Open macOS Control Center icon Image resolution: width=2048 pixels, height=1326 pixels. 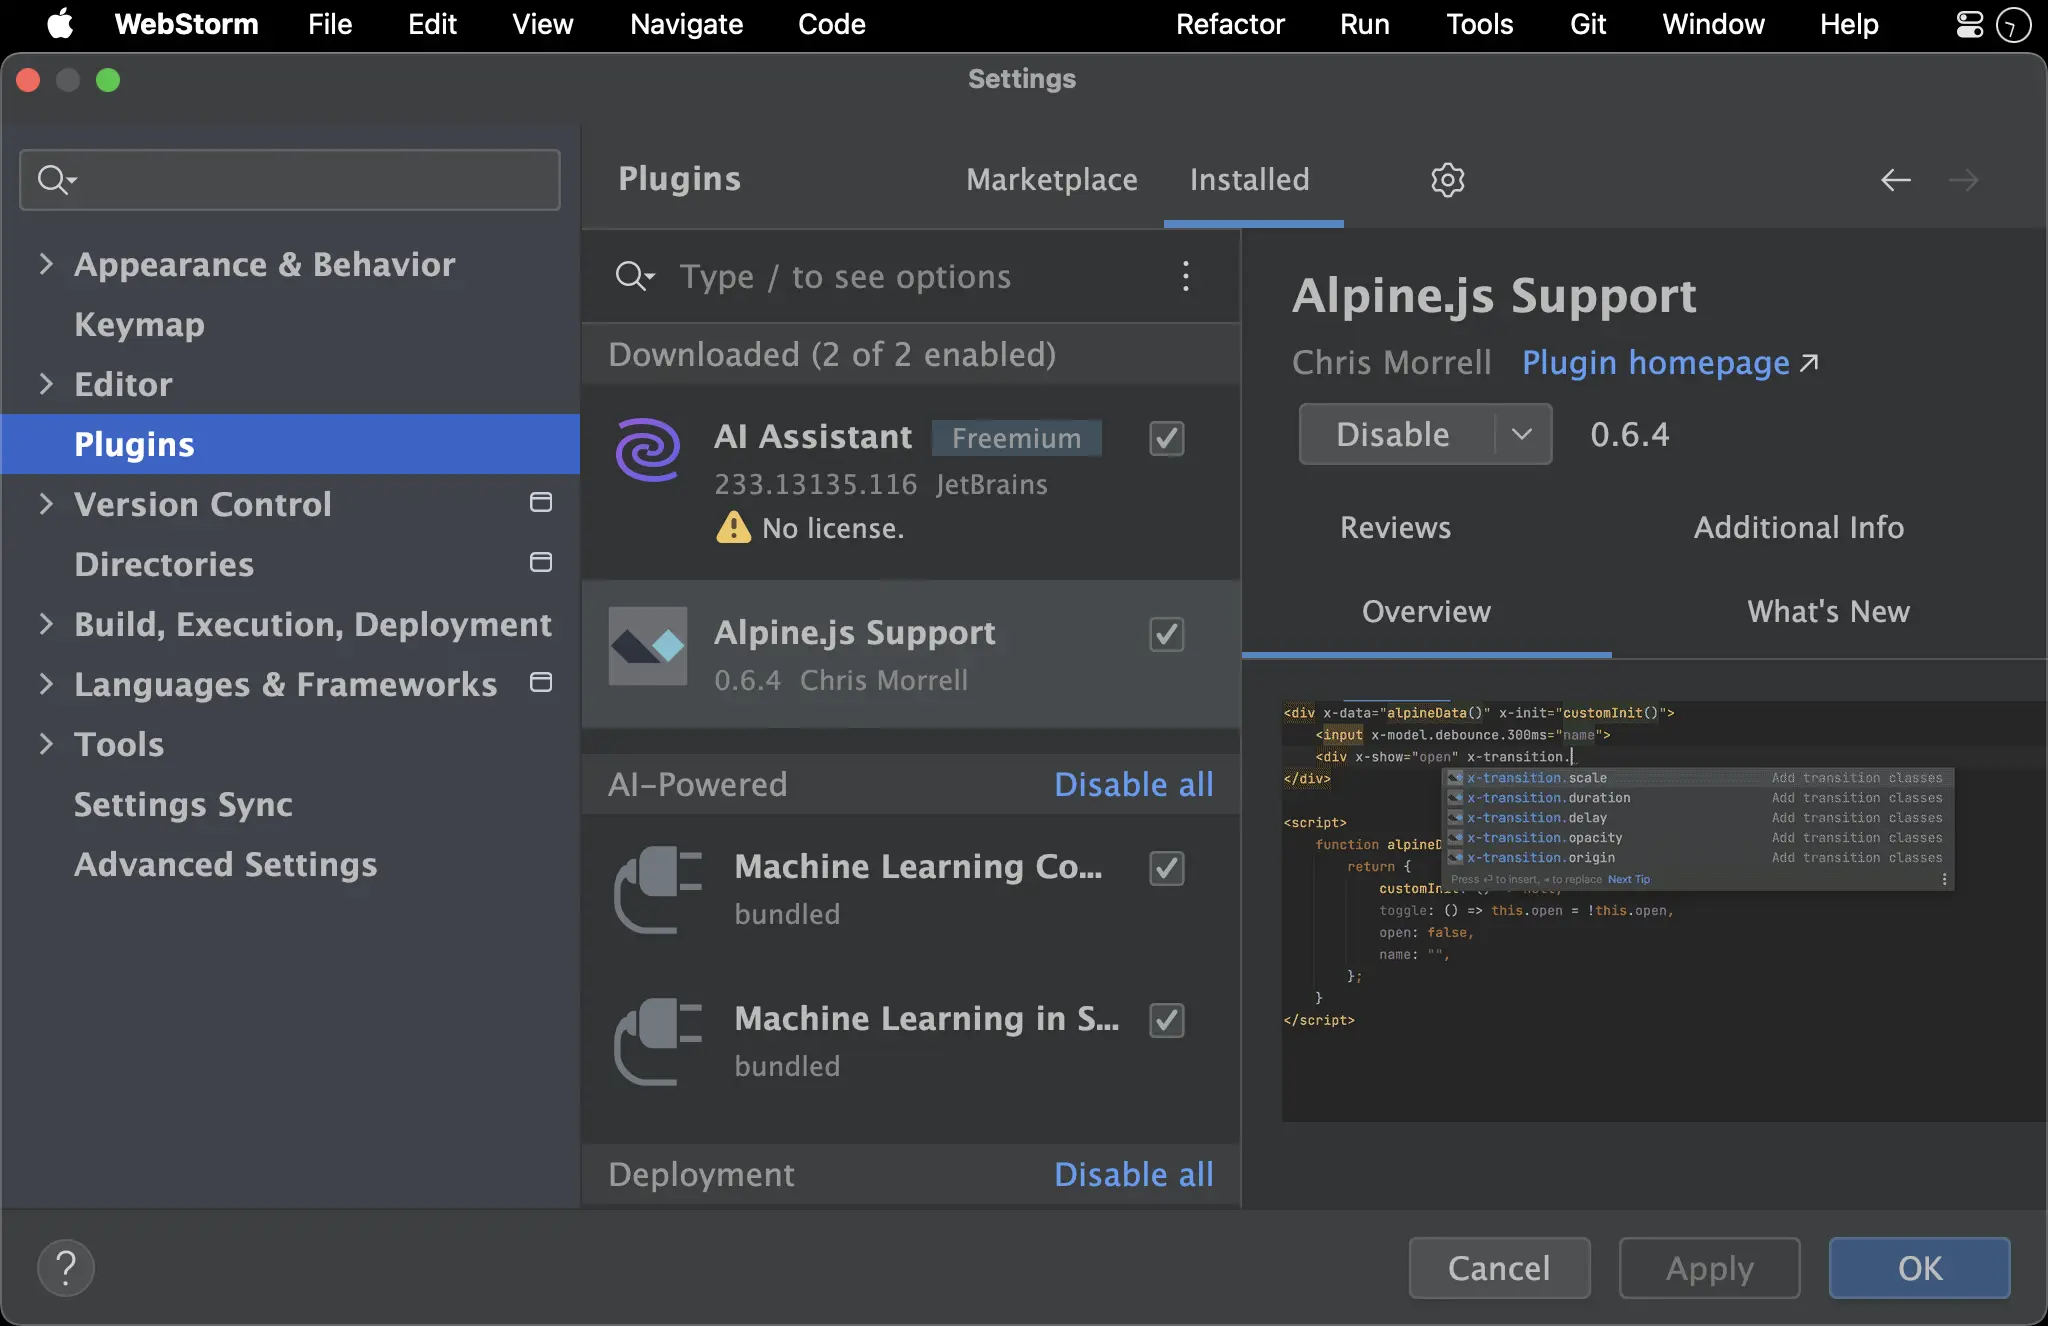(1969, 24)
